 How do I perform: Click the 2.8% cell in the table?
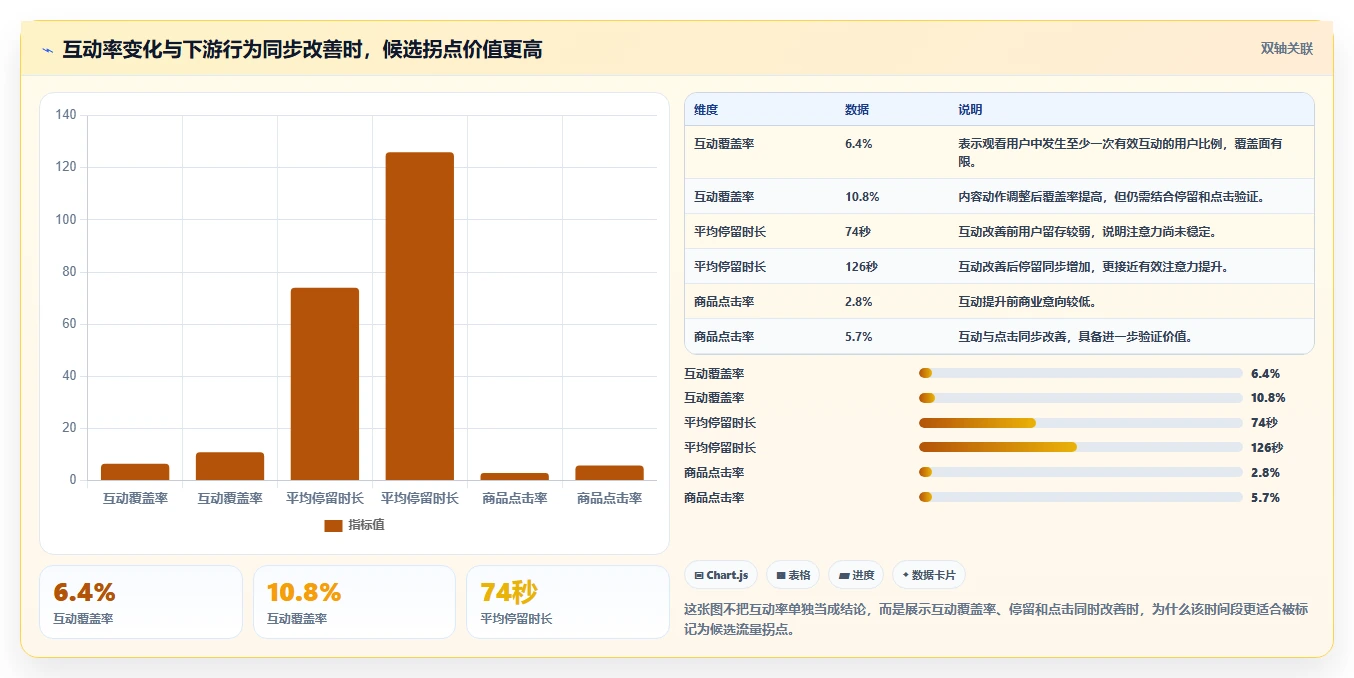pyautogui.click(x=859, y=302)
